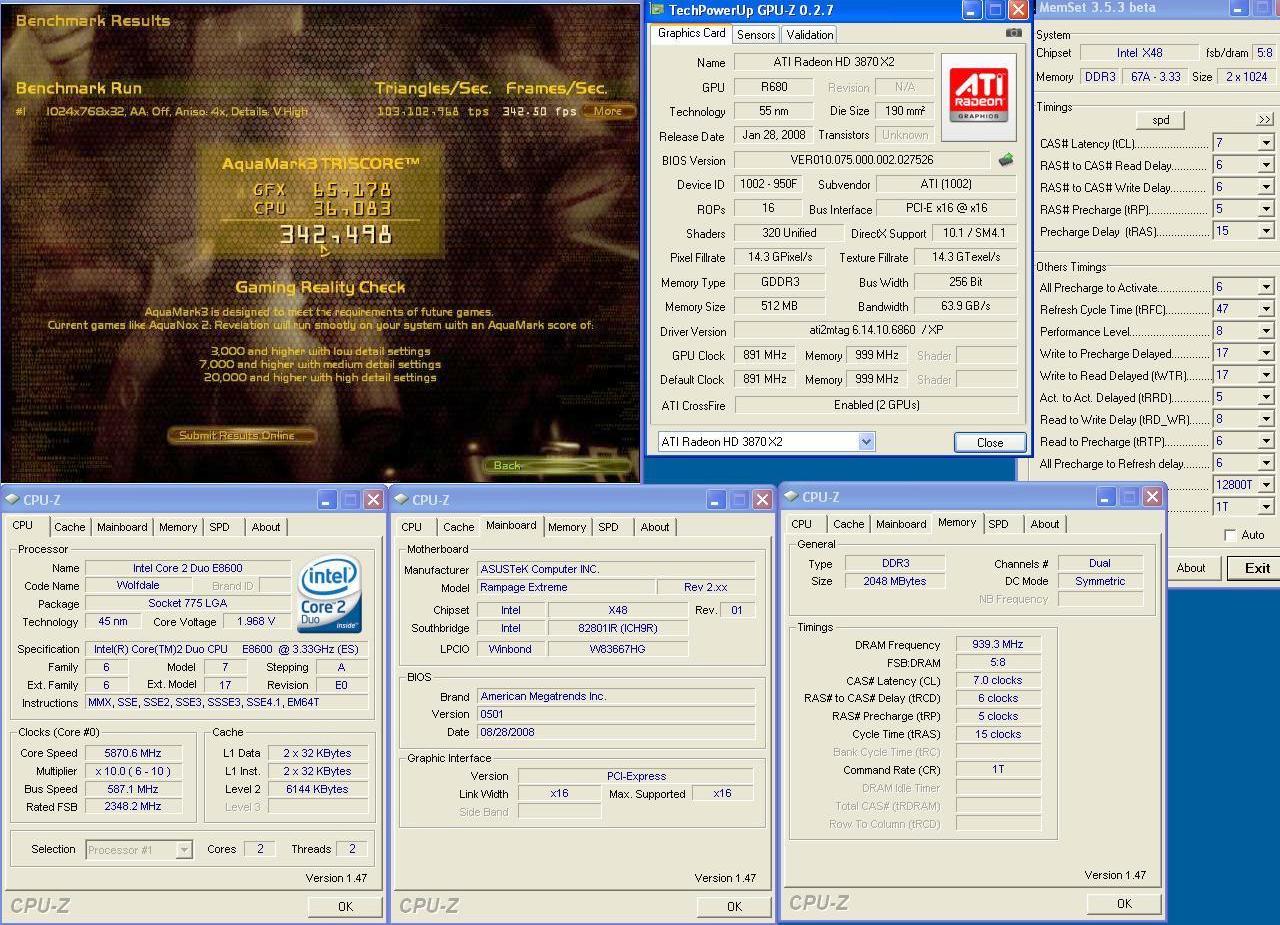Open the CPU tab in the Mainboard window
The height and width of the screenshot is (925, 1280).
pos(412,527)
